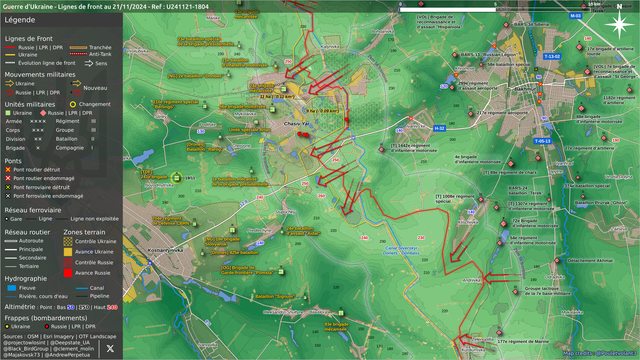Click the X logo in legend footer

[x=110, y=349]
